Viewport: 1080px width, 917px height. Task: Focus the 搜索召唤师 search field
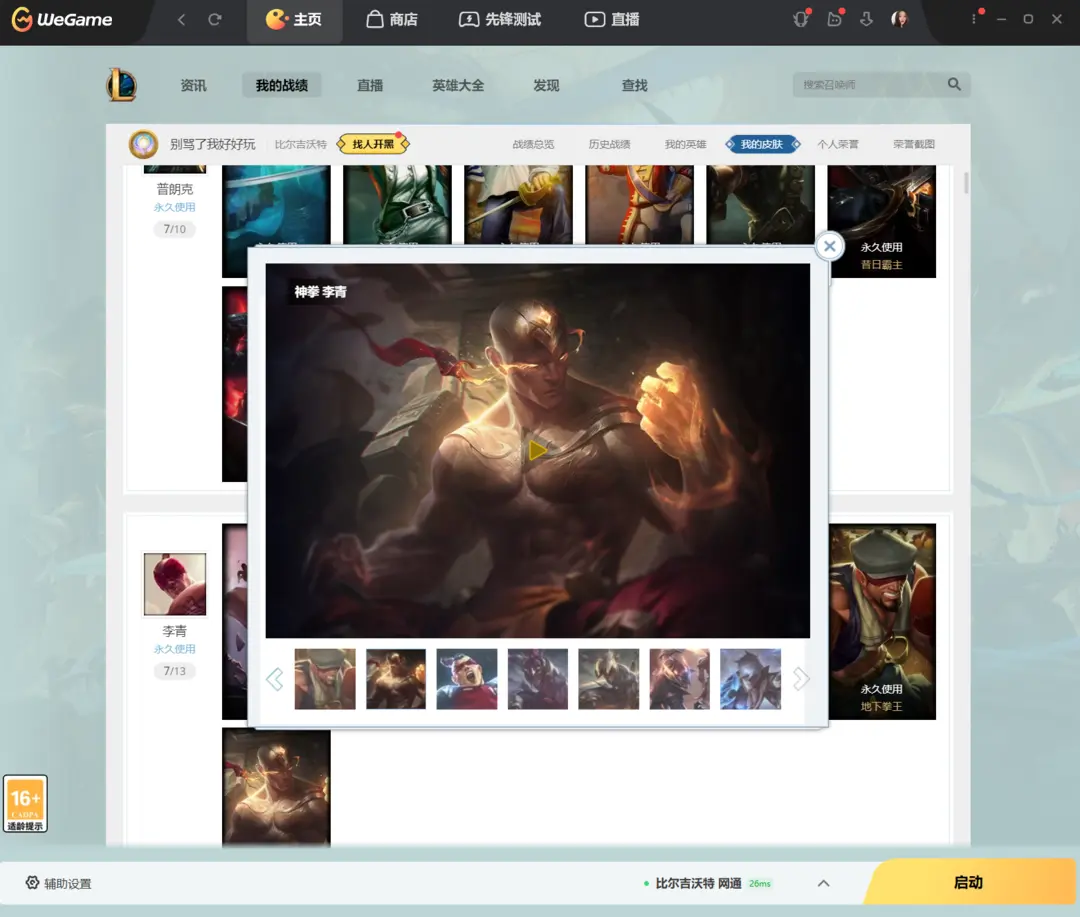871,85
